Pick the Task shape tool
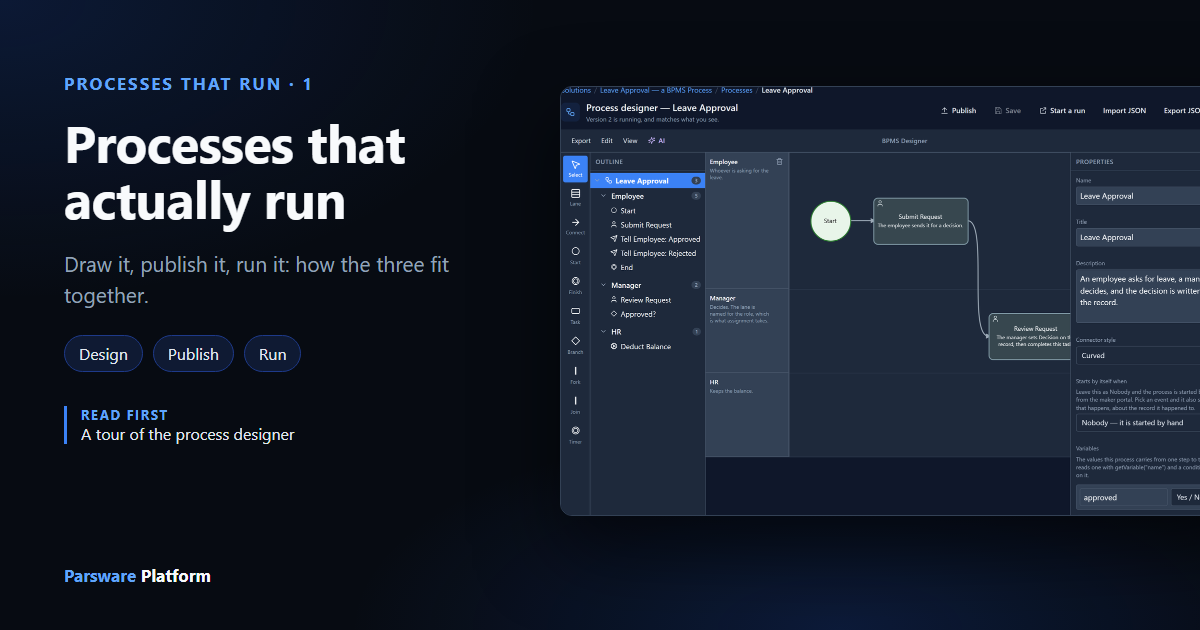The image size is (1200, 630). (x=575, y=315)
